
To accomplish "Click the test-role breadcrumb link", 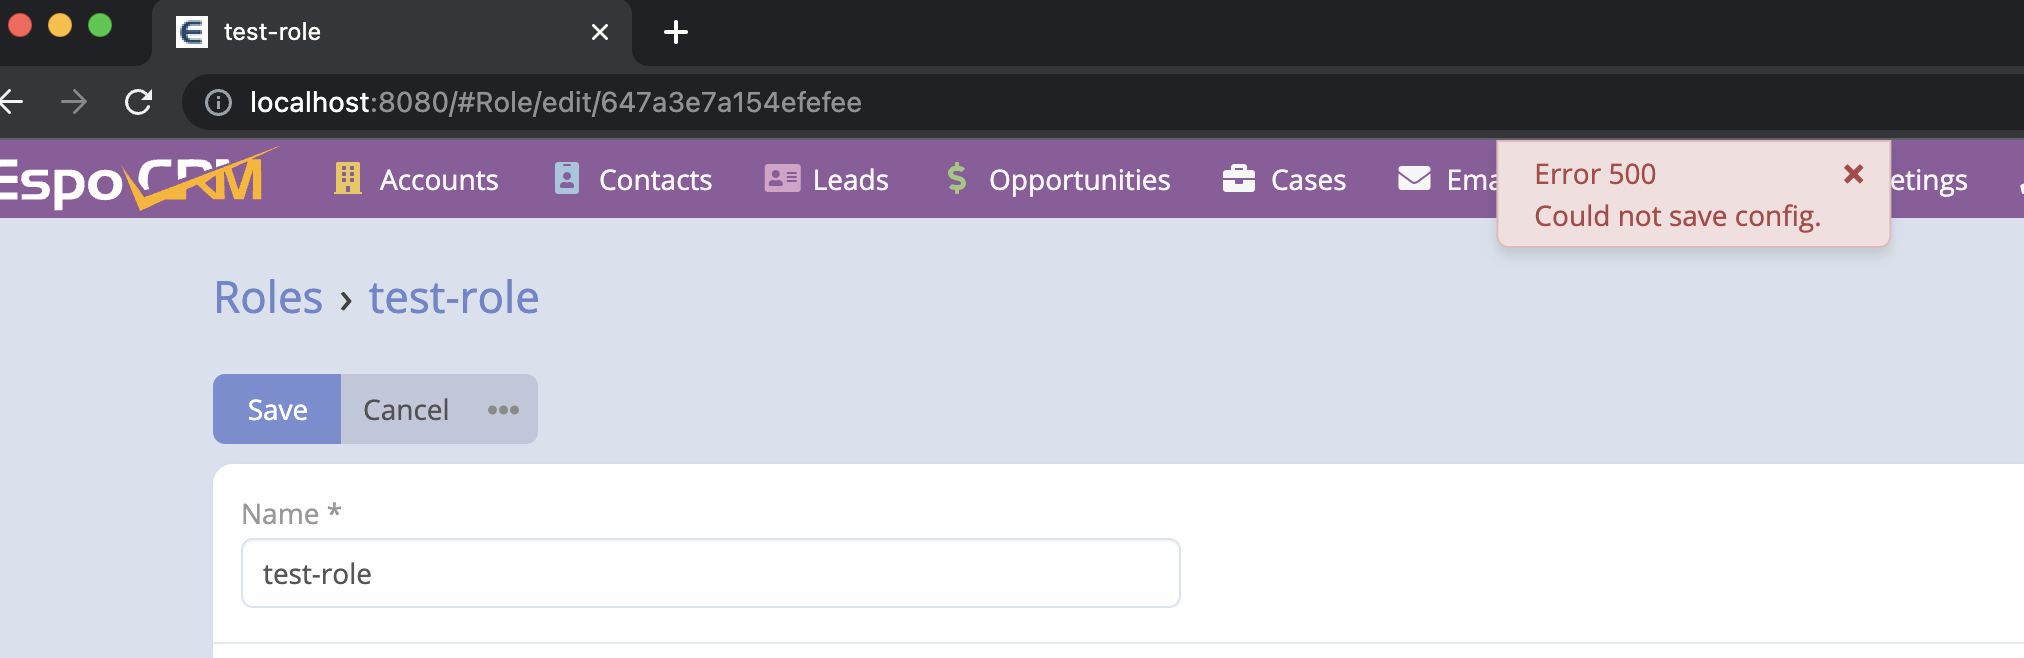I will tap(454, 297).
